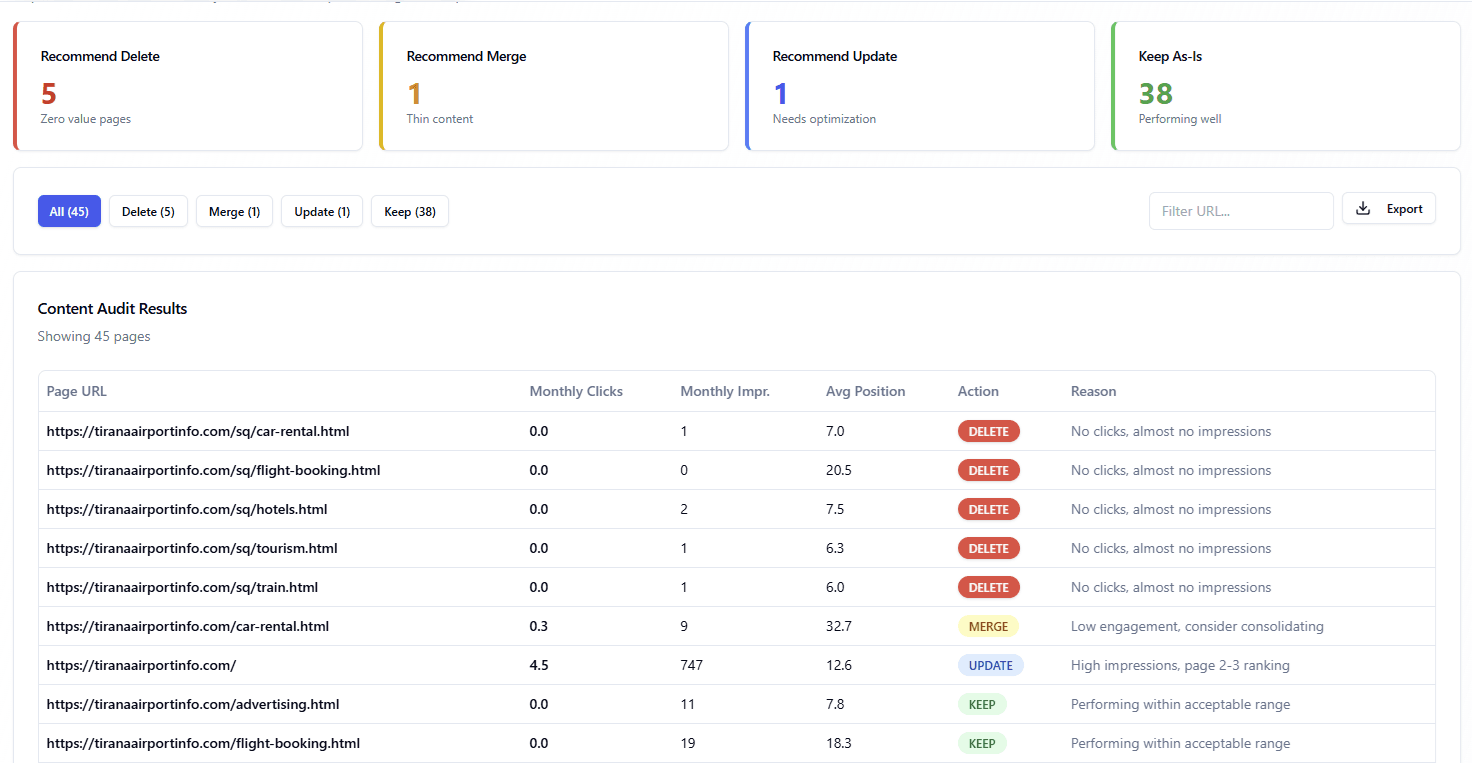This screenshot has height=763, width=1472.
Task: Filter by Update (1) pages
Action: (x=322, y=212)
